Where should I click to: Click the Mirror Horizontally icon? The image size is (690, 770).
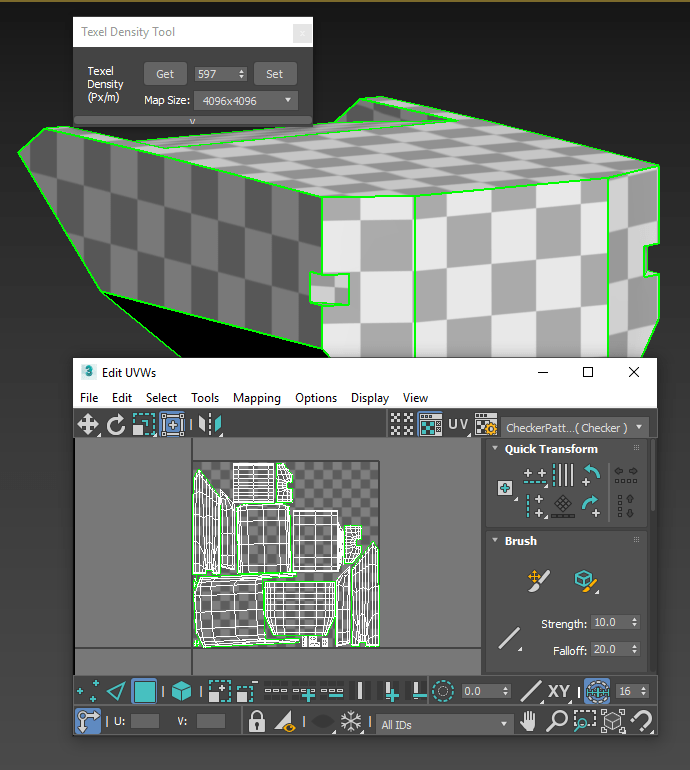pos(210,424)
